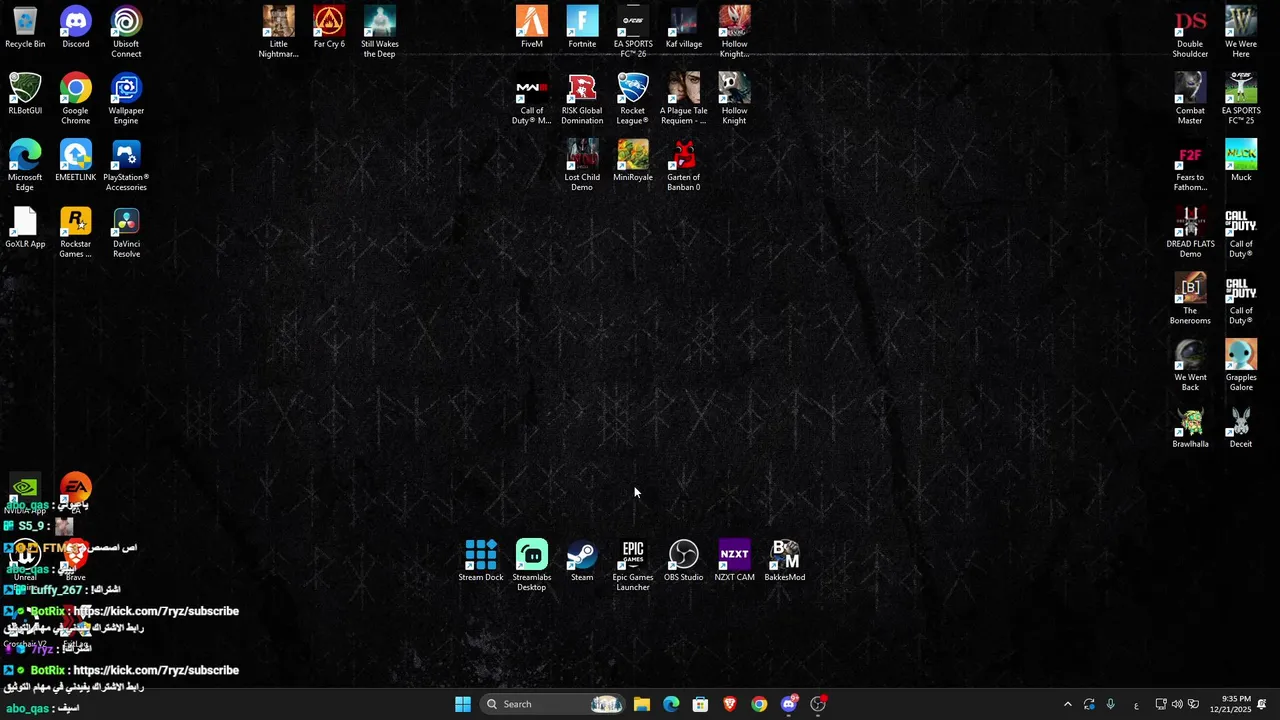Viewport: 1280px width, 720px height.
Task: Select the Grapples Galore icon
Action: pyautogui.click(x=1241, y=366)
